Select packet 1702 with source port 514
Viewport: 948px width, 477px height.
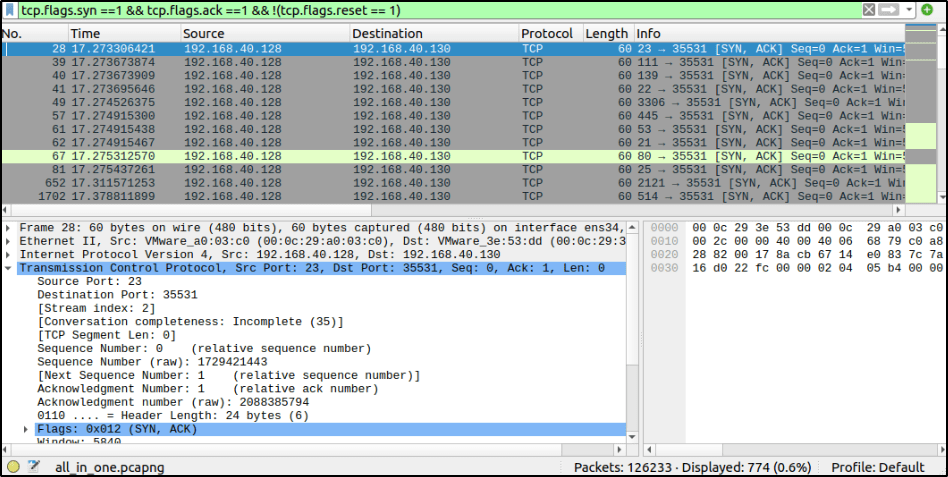[x=300, y=197]
